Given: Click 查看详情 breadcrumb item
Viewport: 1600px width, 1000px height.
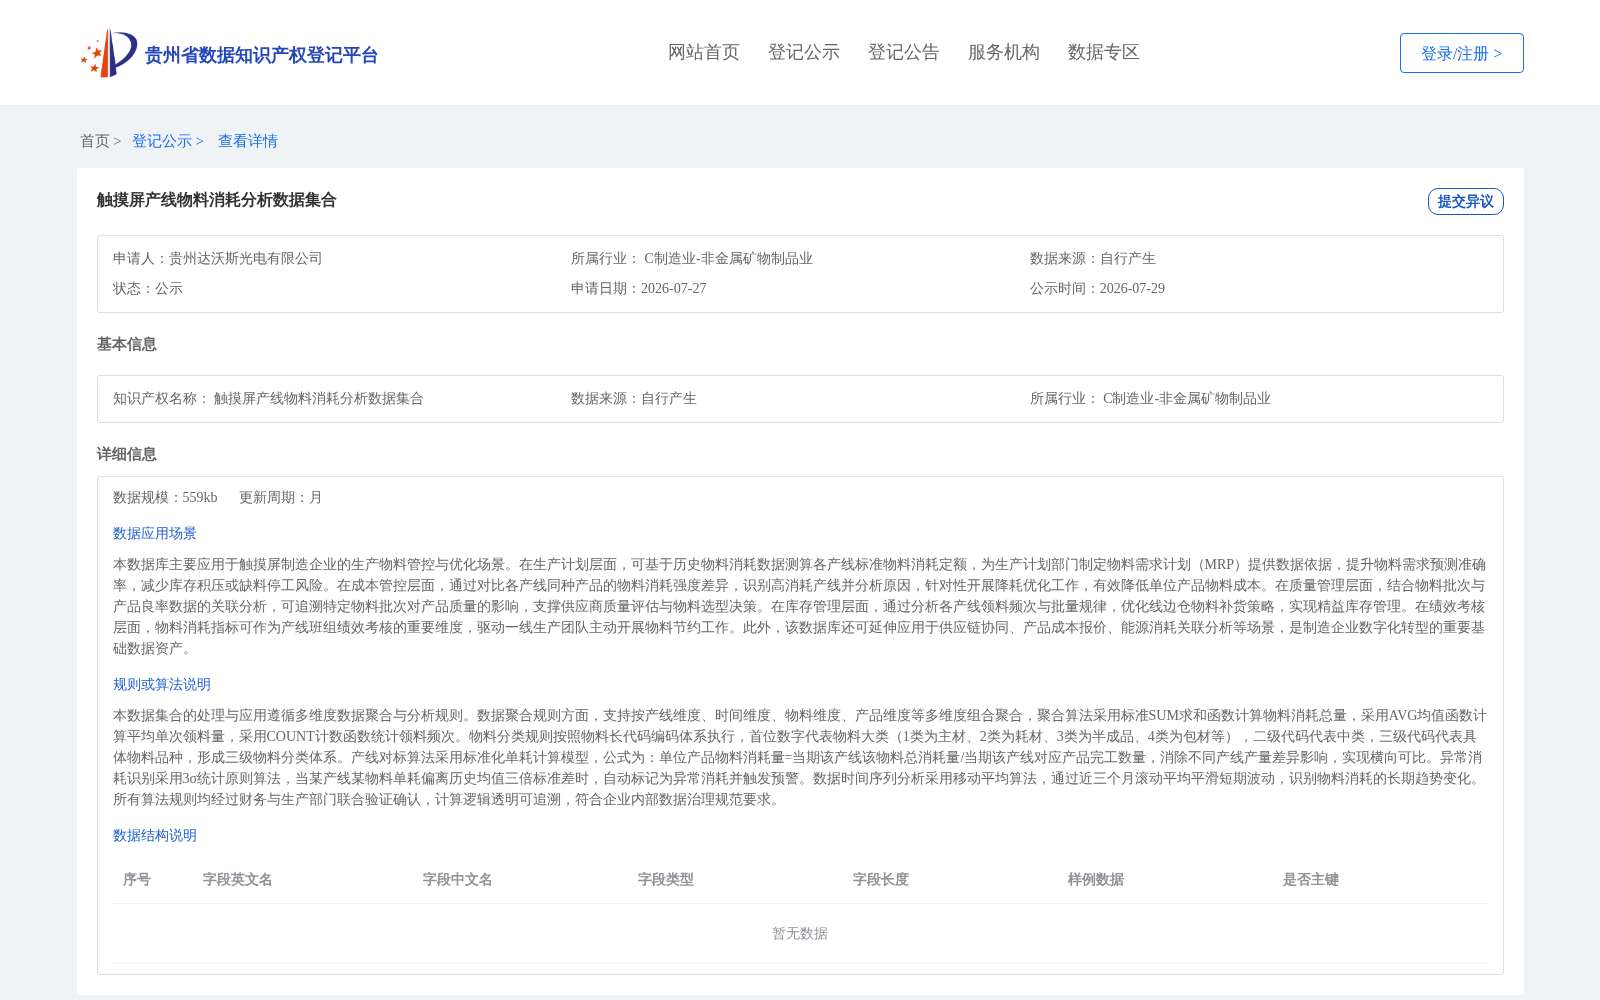Looking at the screenshot, I should 248,141.
